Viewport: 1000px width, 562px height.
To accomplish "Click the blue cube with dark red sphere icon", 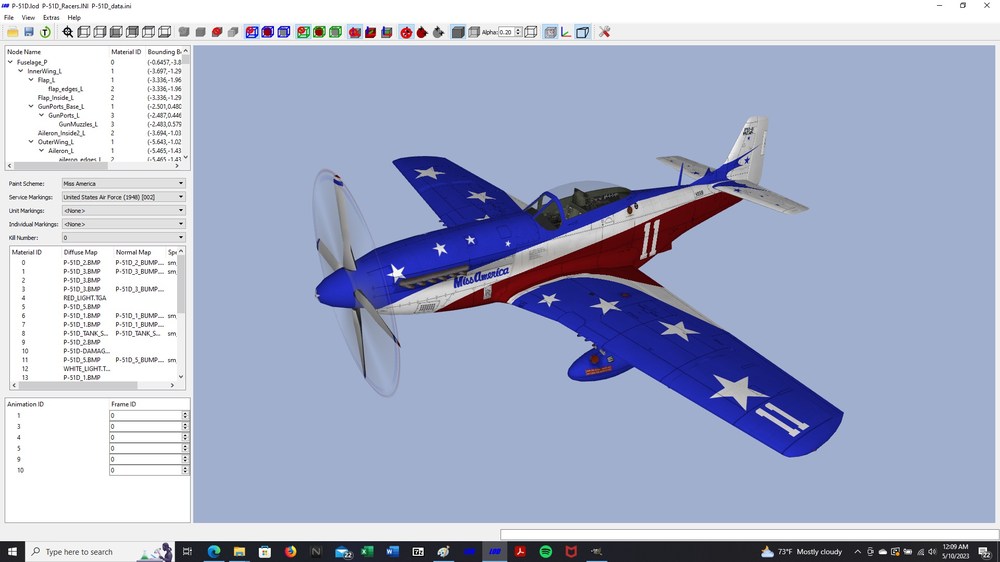I will pos(268,32).
